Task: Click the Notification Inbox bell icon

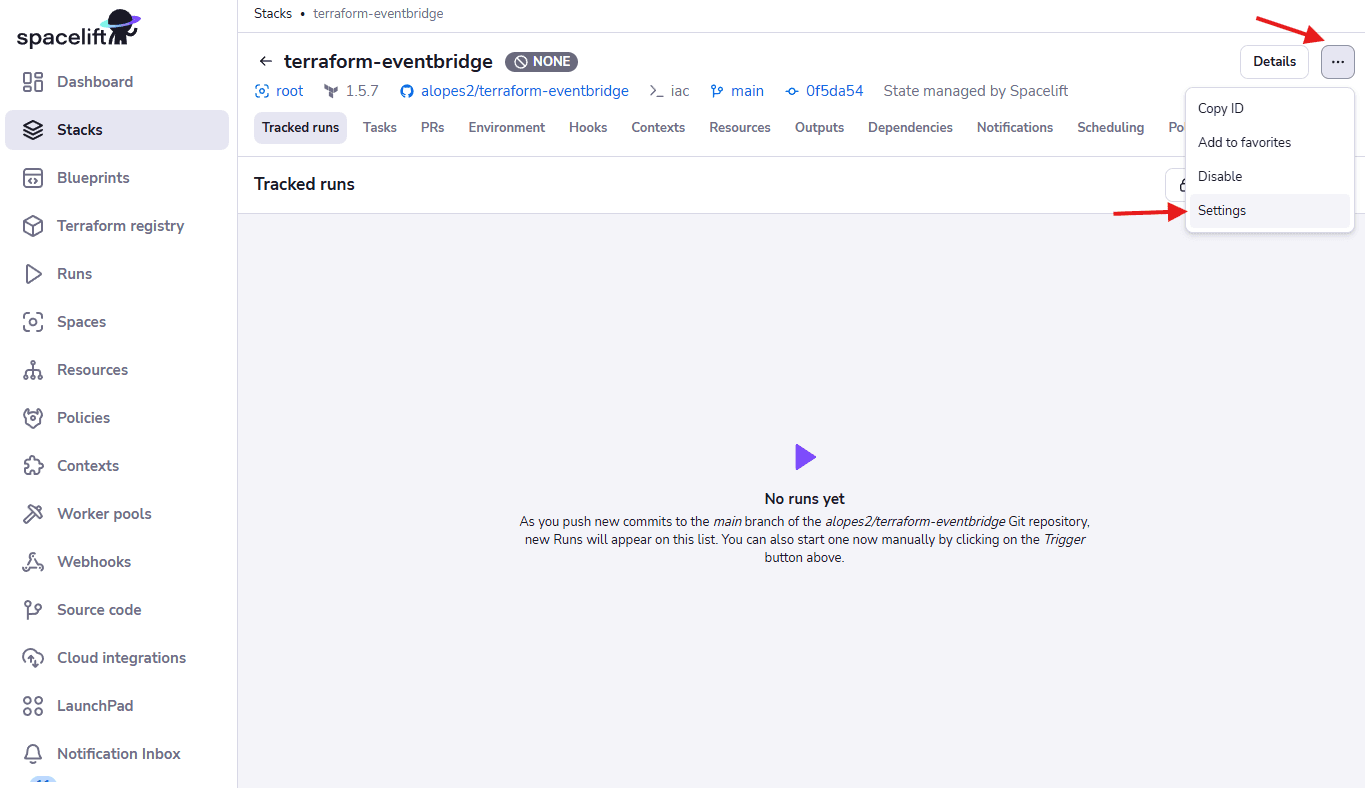Action: point(33,754)
